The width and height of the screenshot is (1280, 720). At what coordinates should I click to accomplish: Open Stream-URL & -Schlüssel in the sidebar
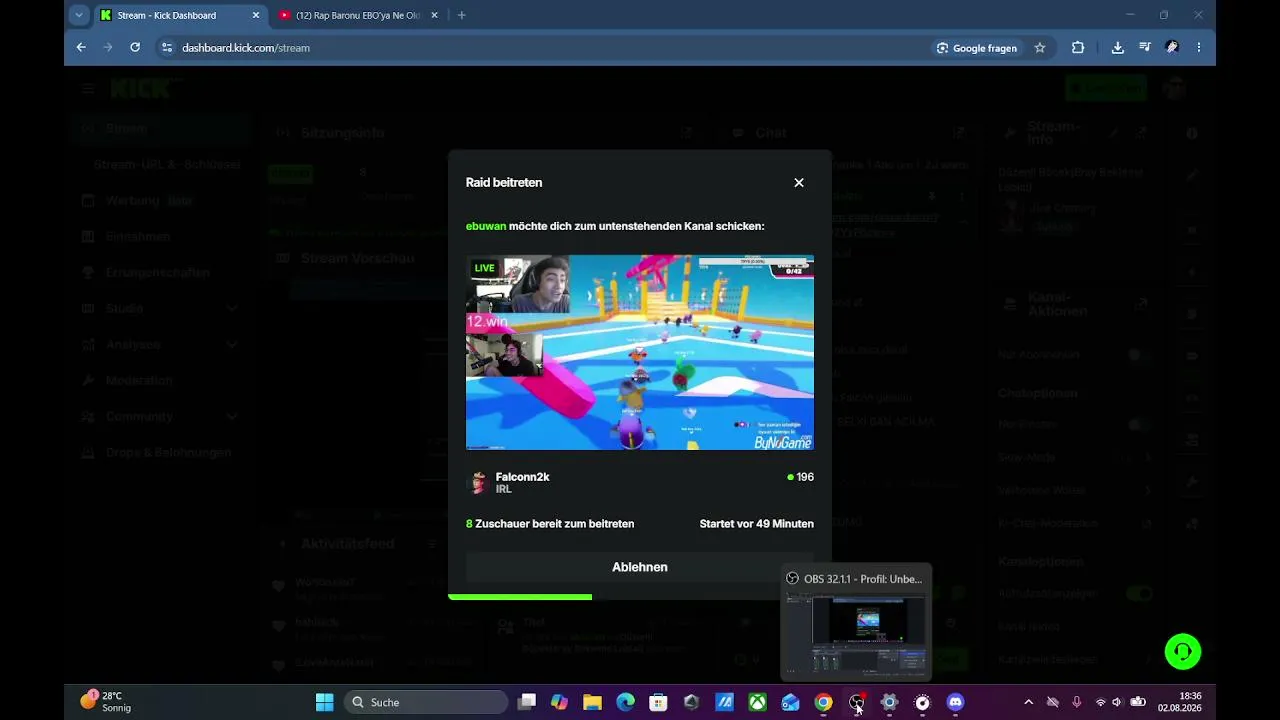point(167,164)
